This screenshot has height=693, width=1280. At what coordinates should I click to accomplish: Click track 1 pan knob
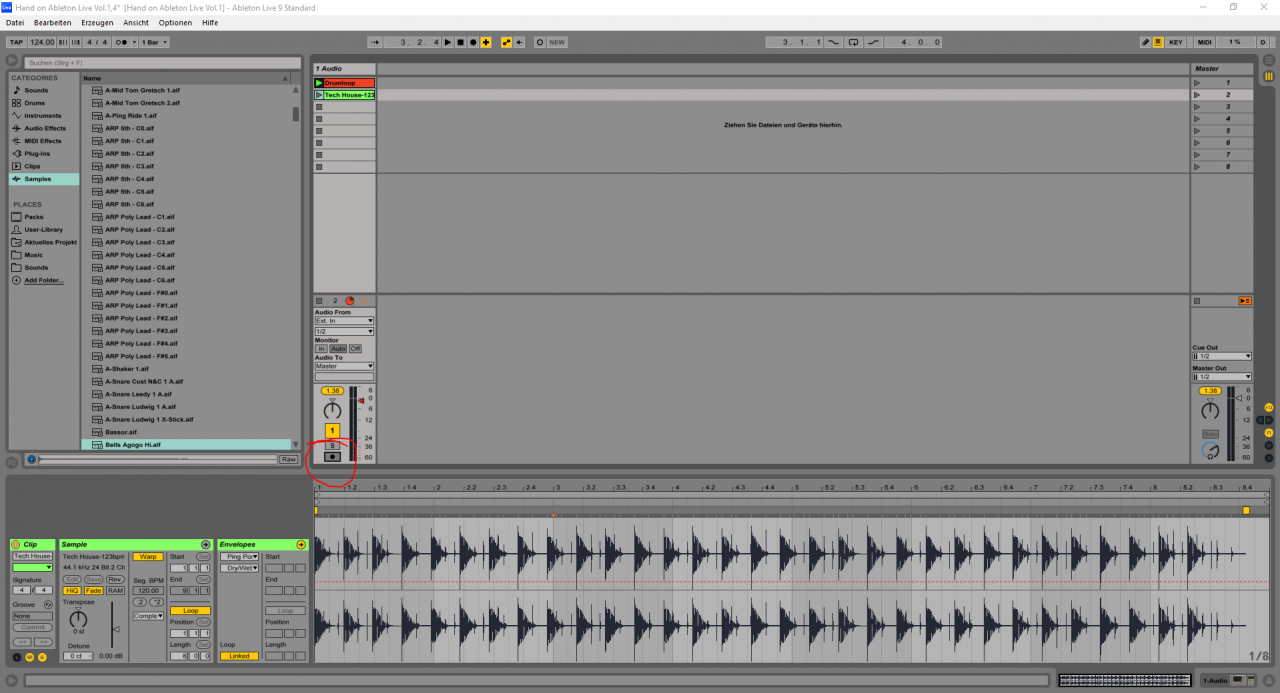point(332,410)
